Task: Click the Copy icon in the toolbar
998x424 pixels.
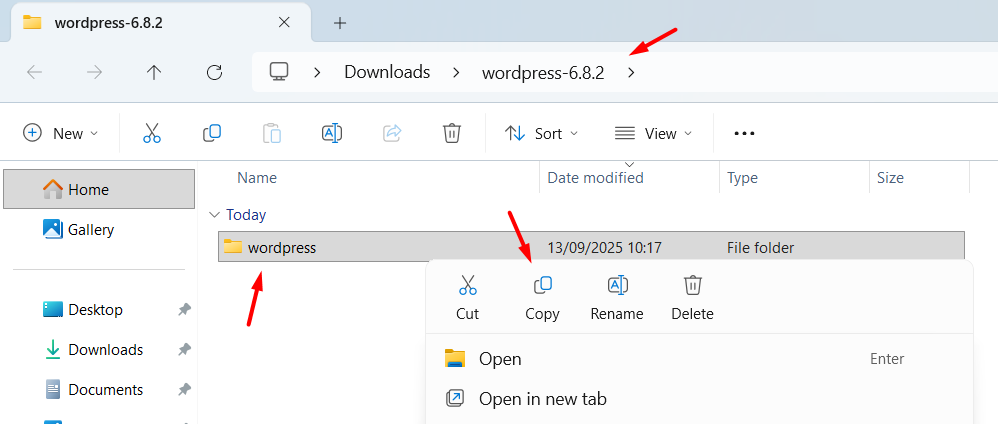Action: tap(212, 133)
